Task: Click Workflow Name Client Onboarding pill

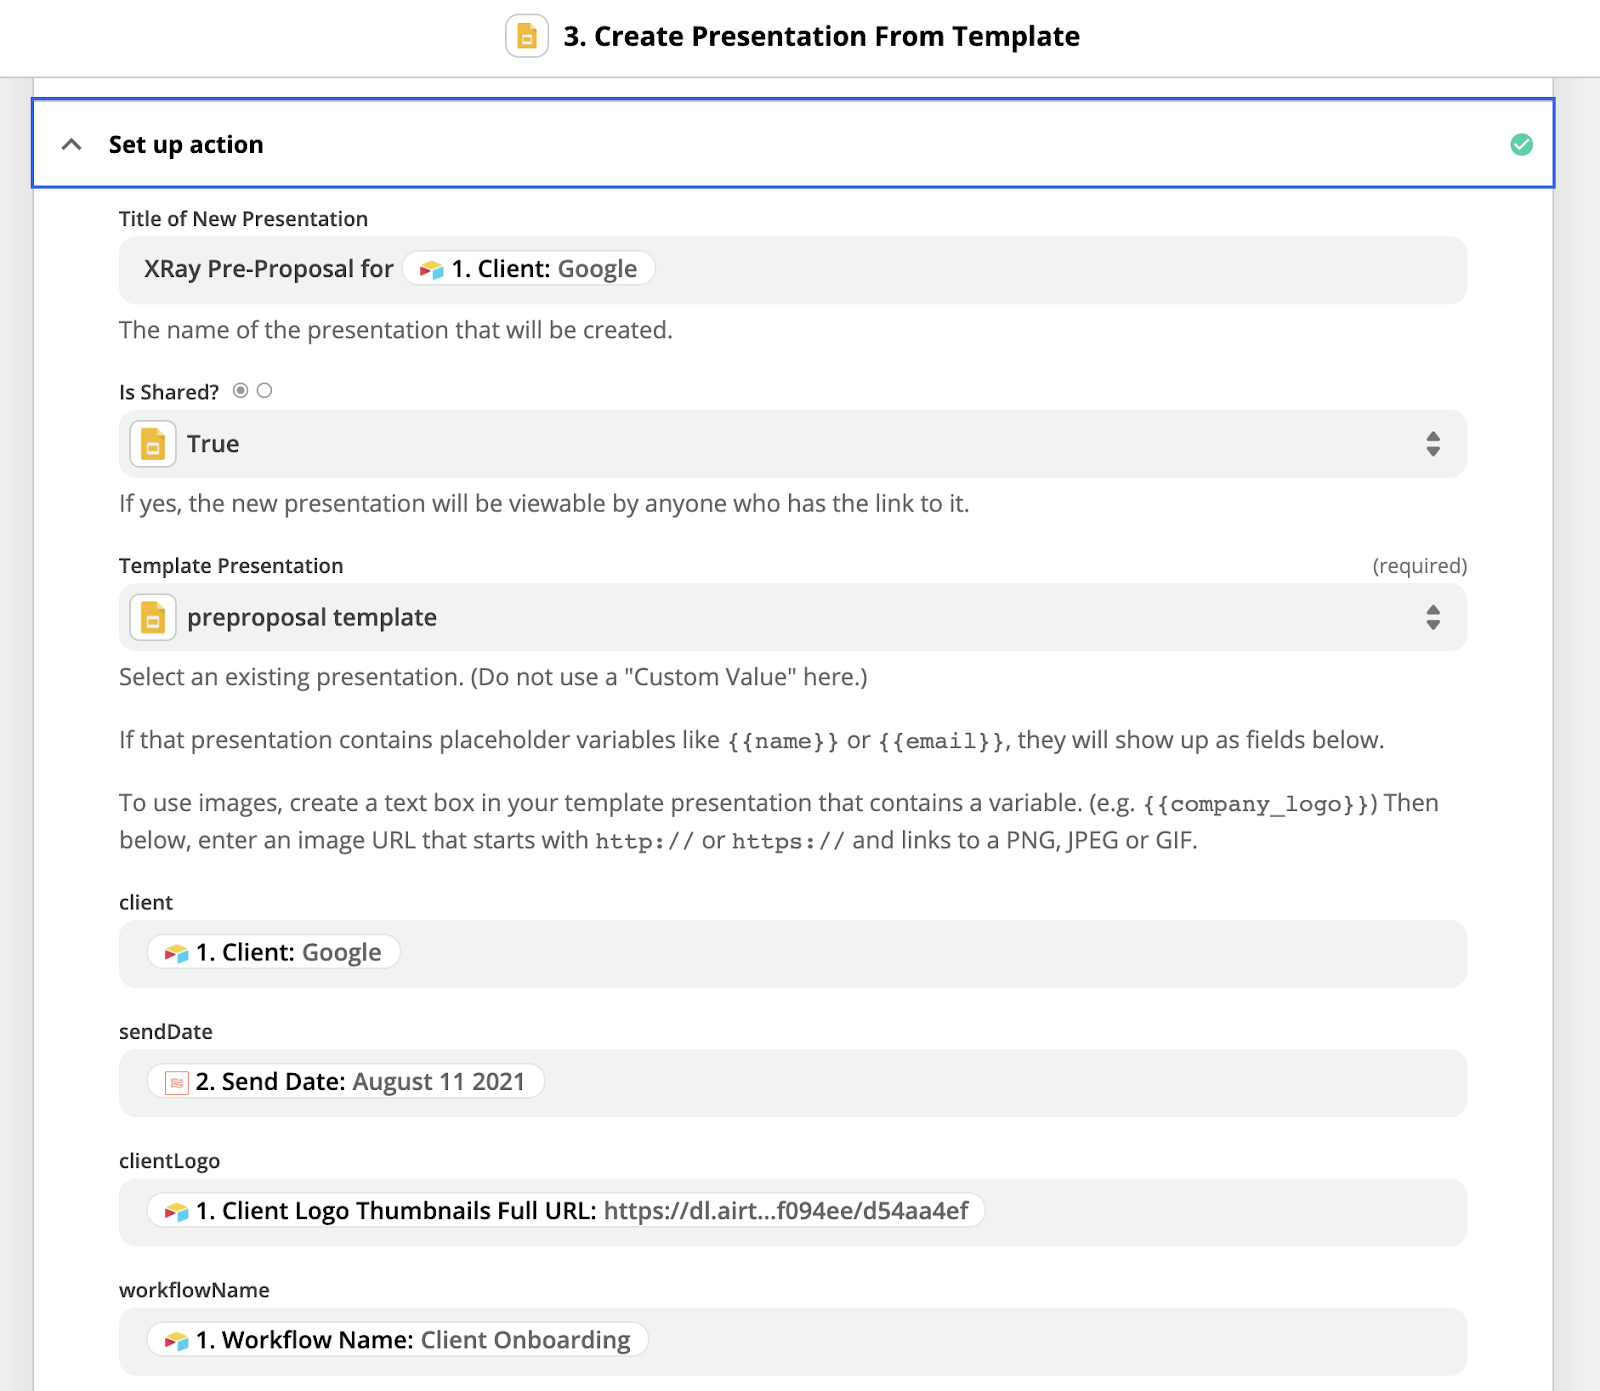Action: (x=398, y=1340)
